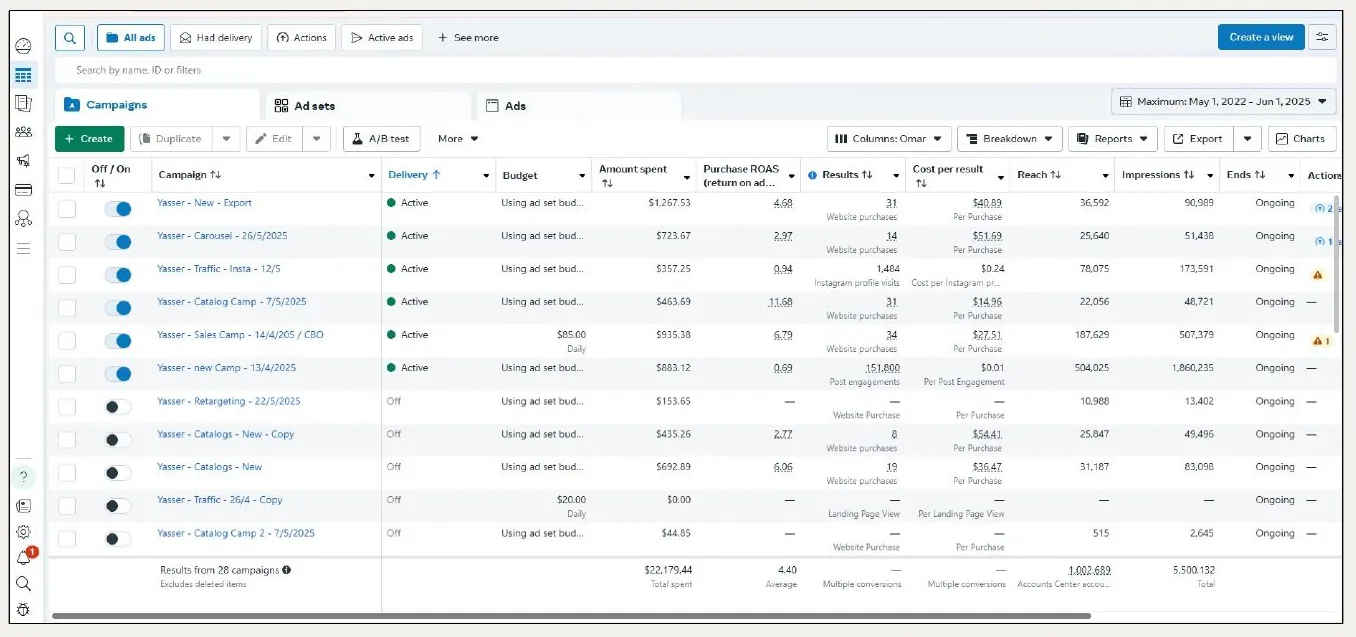This screenshot has width=1356, height=637.
Task: Open the arrow dropdown next to Export
Action: point(1247,139)
